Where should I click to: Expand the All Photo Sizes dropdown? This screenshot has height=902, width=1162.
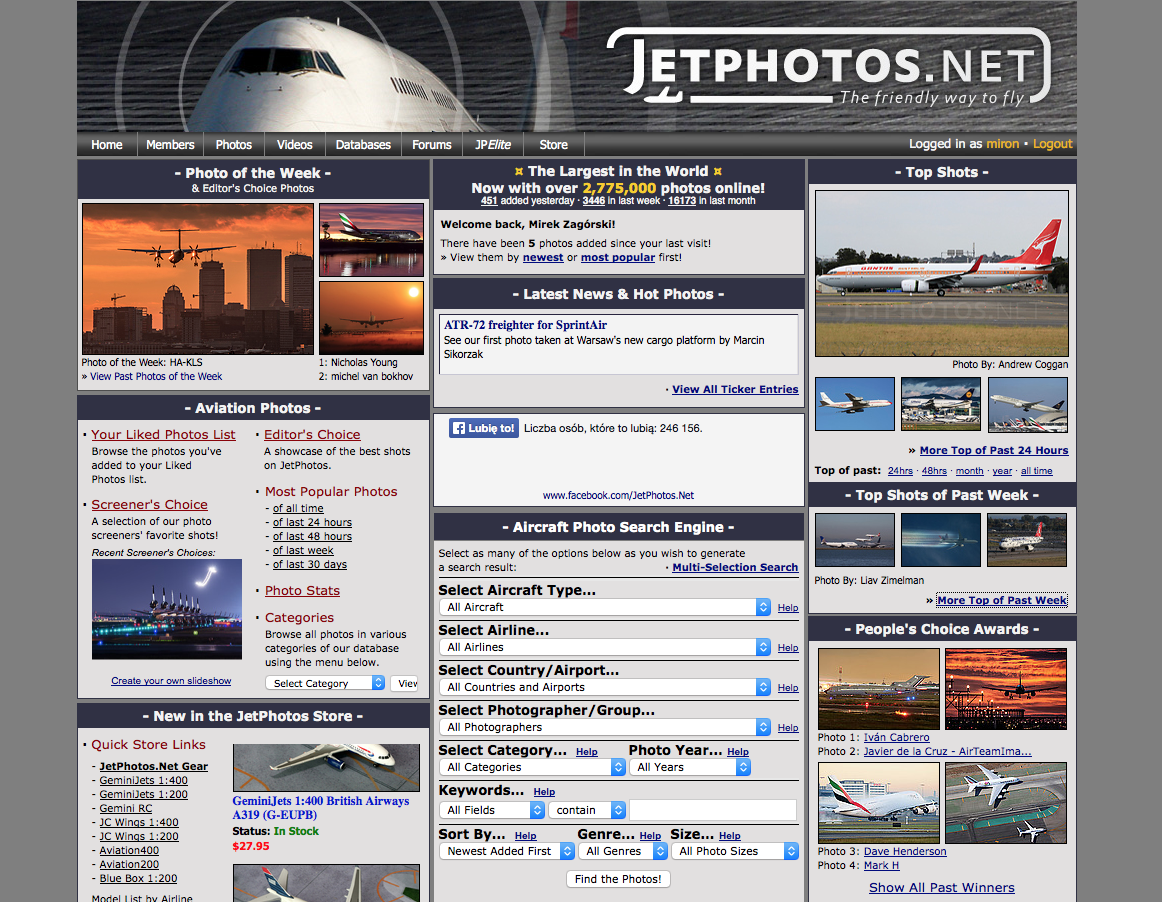(x=734, y=851)
